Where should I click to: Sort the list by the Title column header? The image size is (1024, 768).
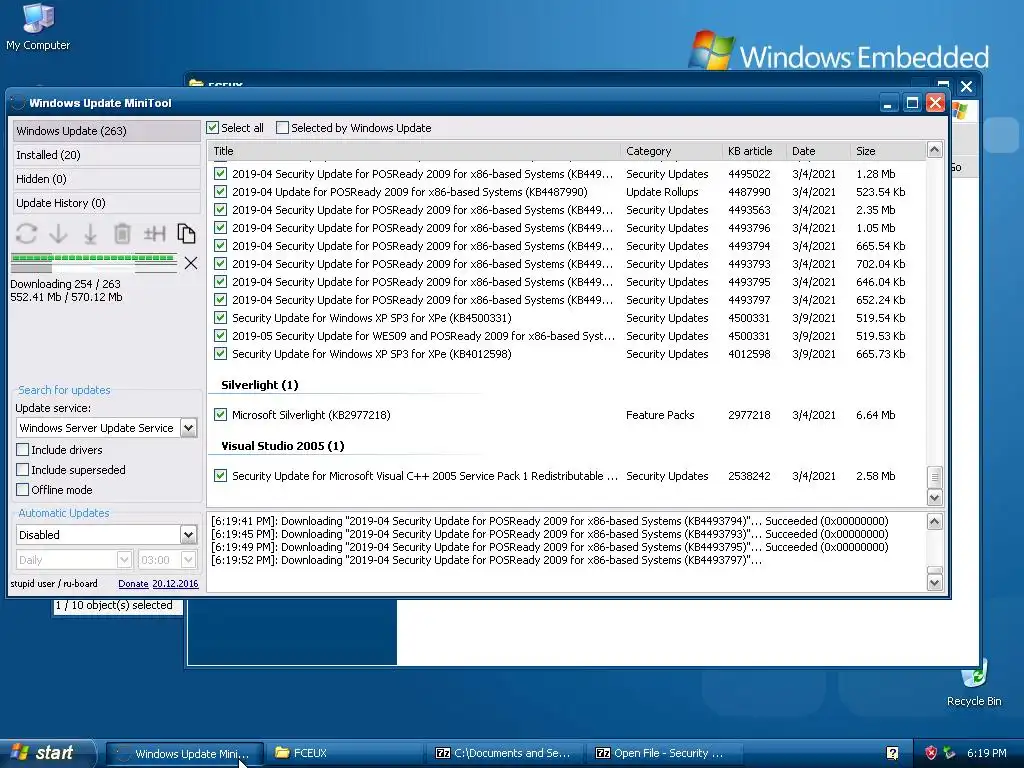[x=414, y=151]
